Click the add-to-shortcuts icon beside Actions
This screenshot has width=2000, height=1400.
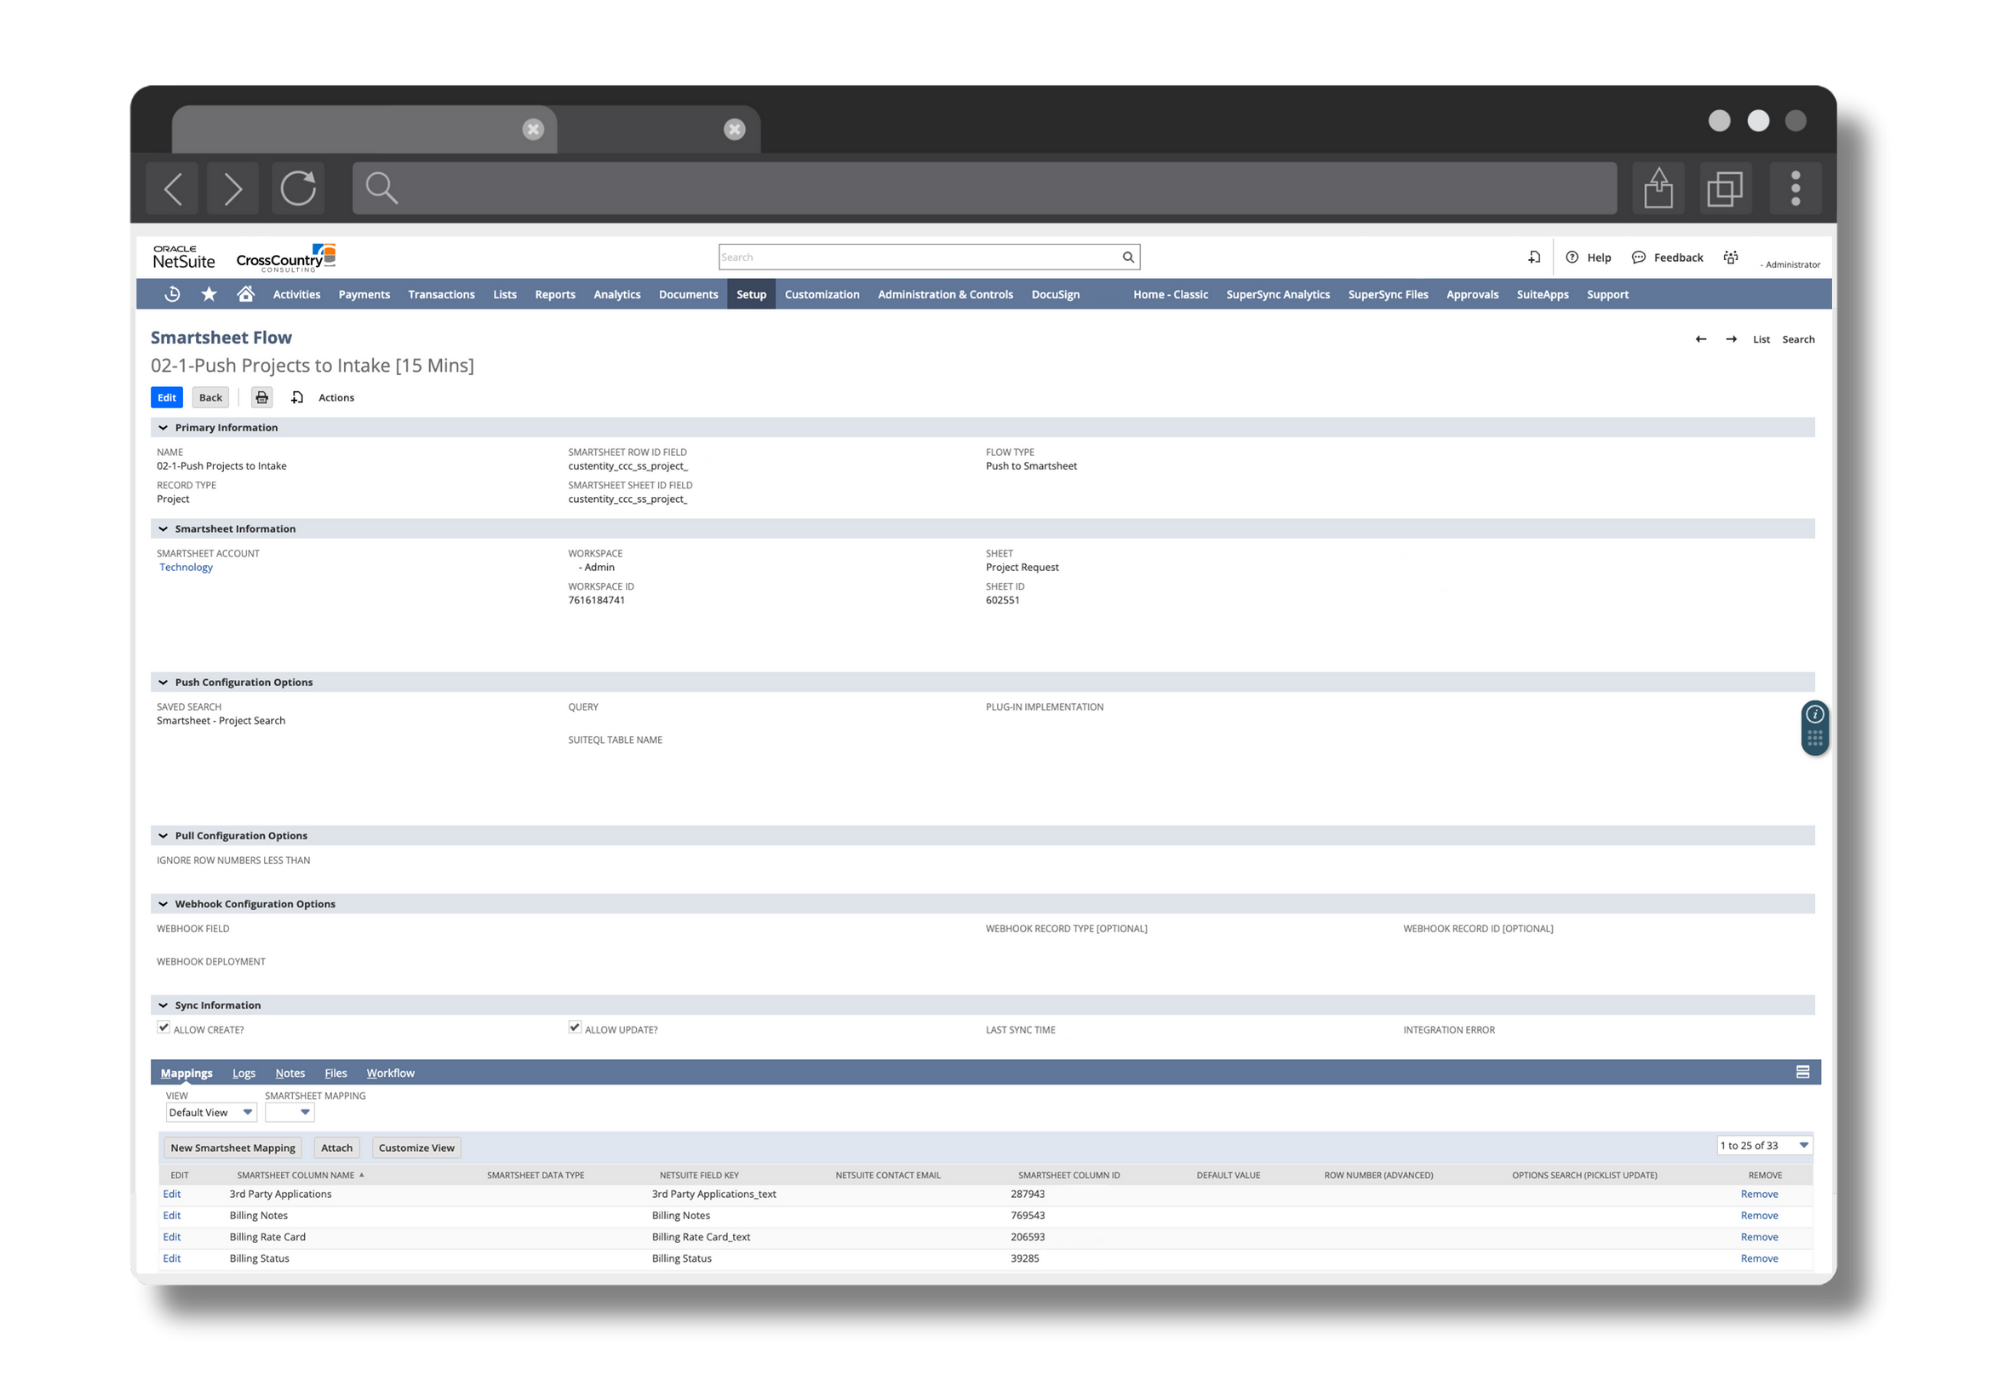(298, 397)
